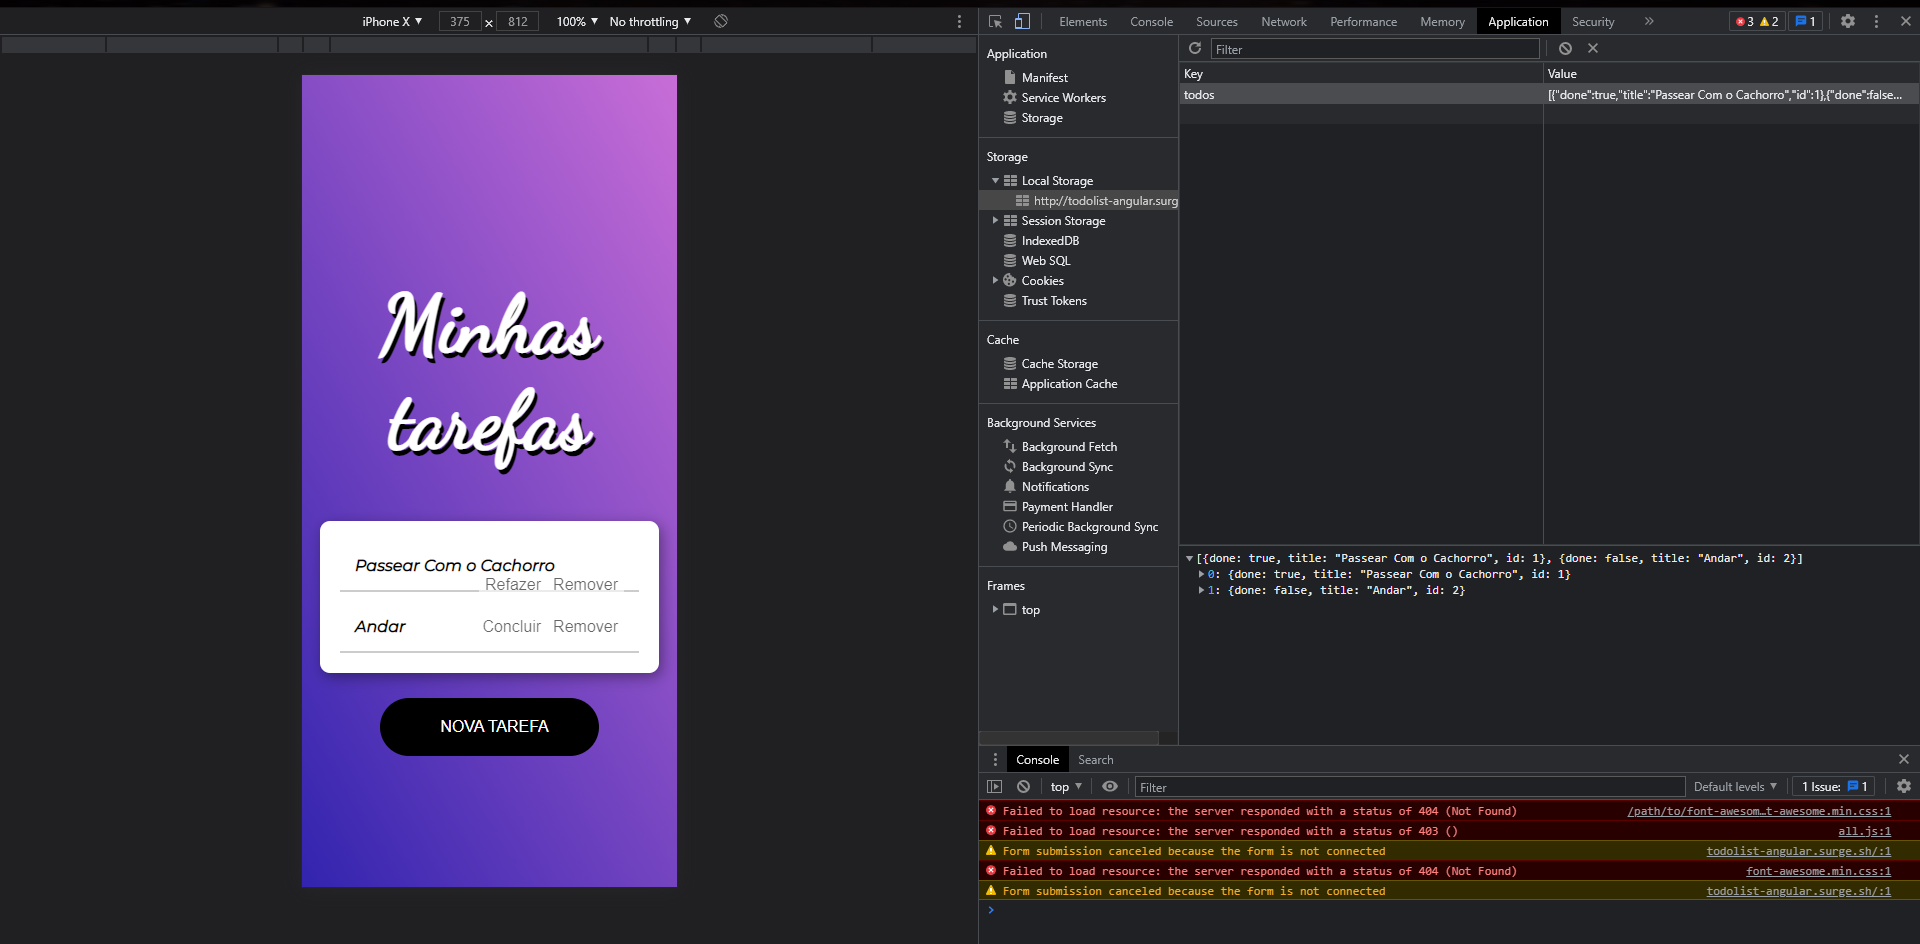Image resolution: width=1920 pixels, height=944 pixels.
Task: Click the console Filter input field
Action: [x=1410, y=787]
